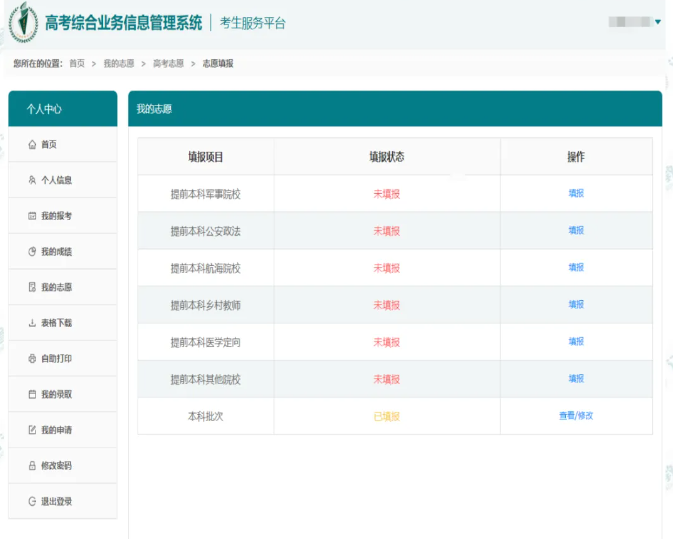Expand the user account dropdown arrow

tap(657, 22)
